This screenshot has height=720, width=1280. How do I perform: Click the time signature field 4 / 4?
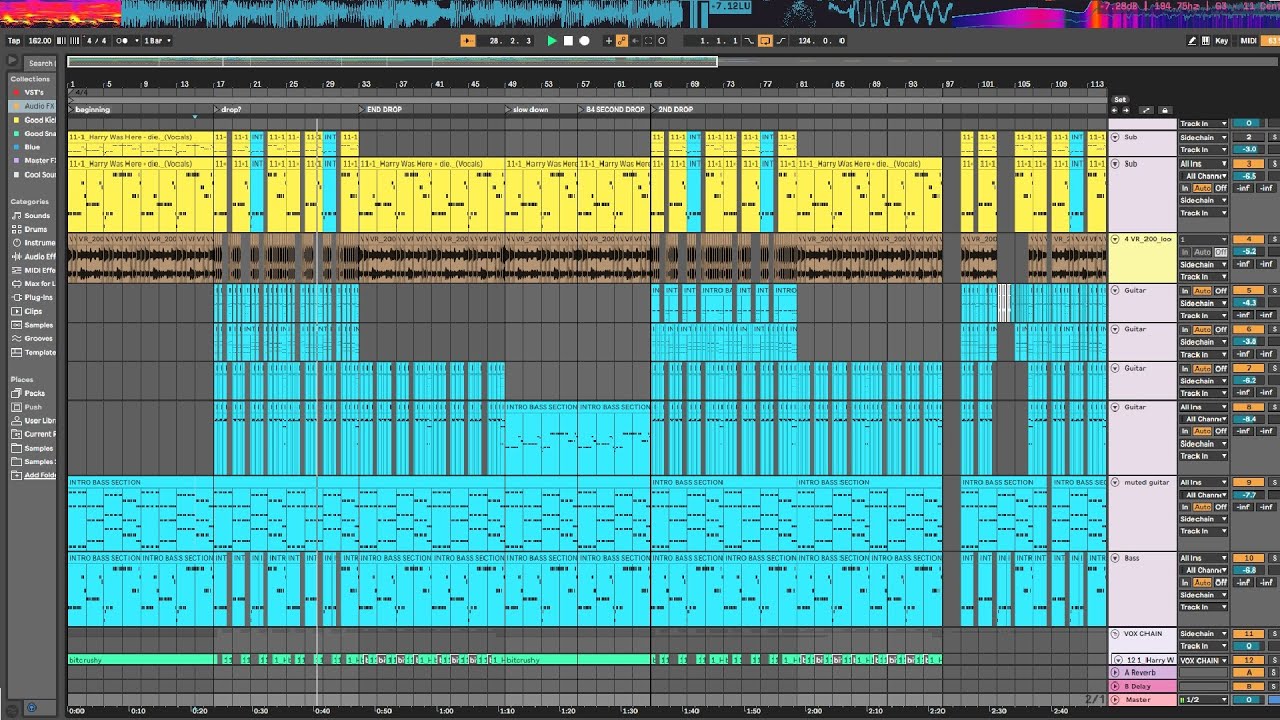96,41
